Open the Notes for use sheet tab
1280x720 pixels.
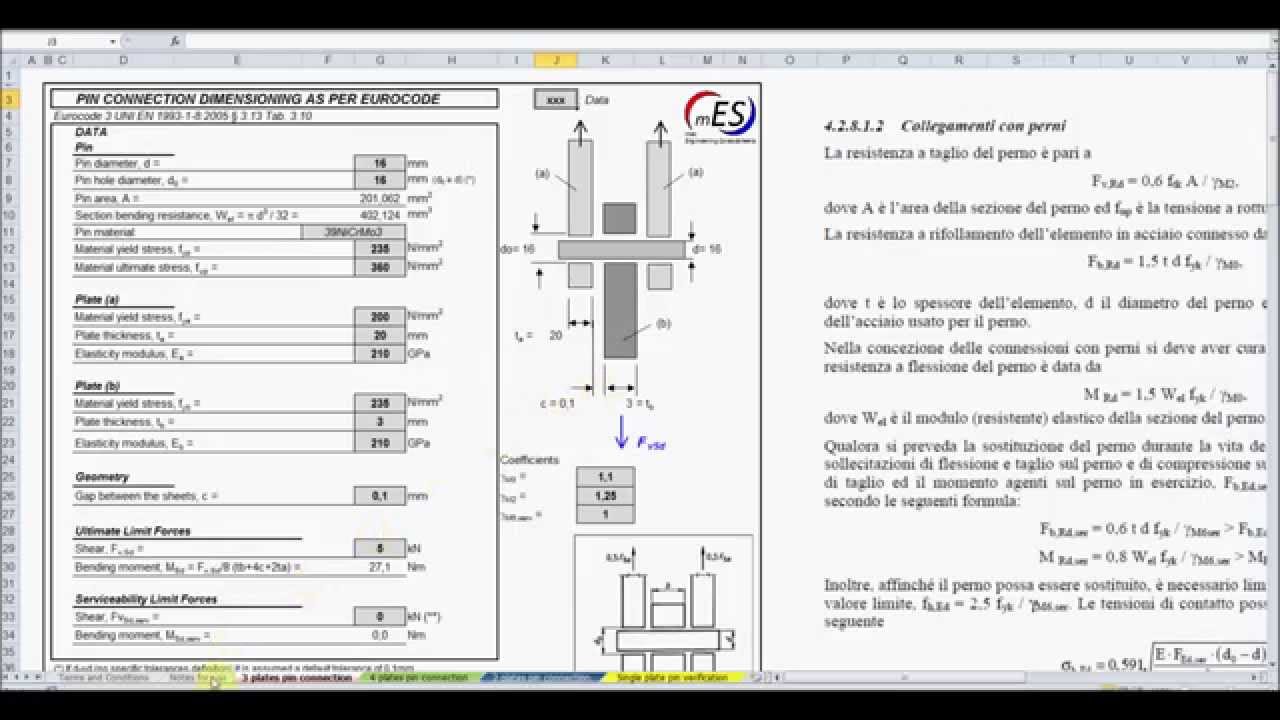[197, 678]
